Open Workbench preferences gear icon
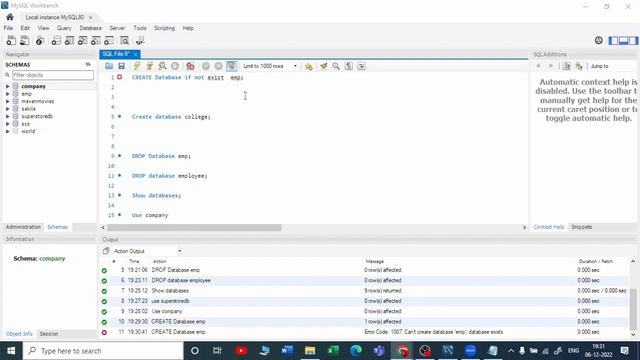The height and width of the screenshot is (360, 640). (x=598, y=40)
